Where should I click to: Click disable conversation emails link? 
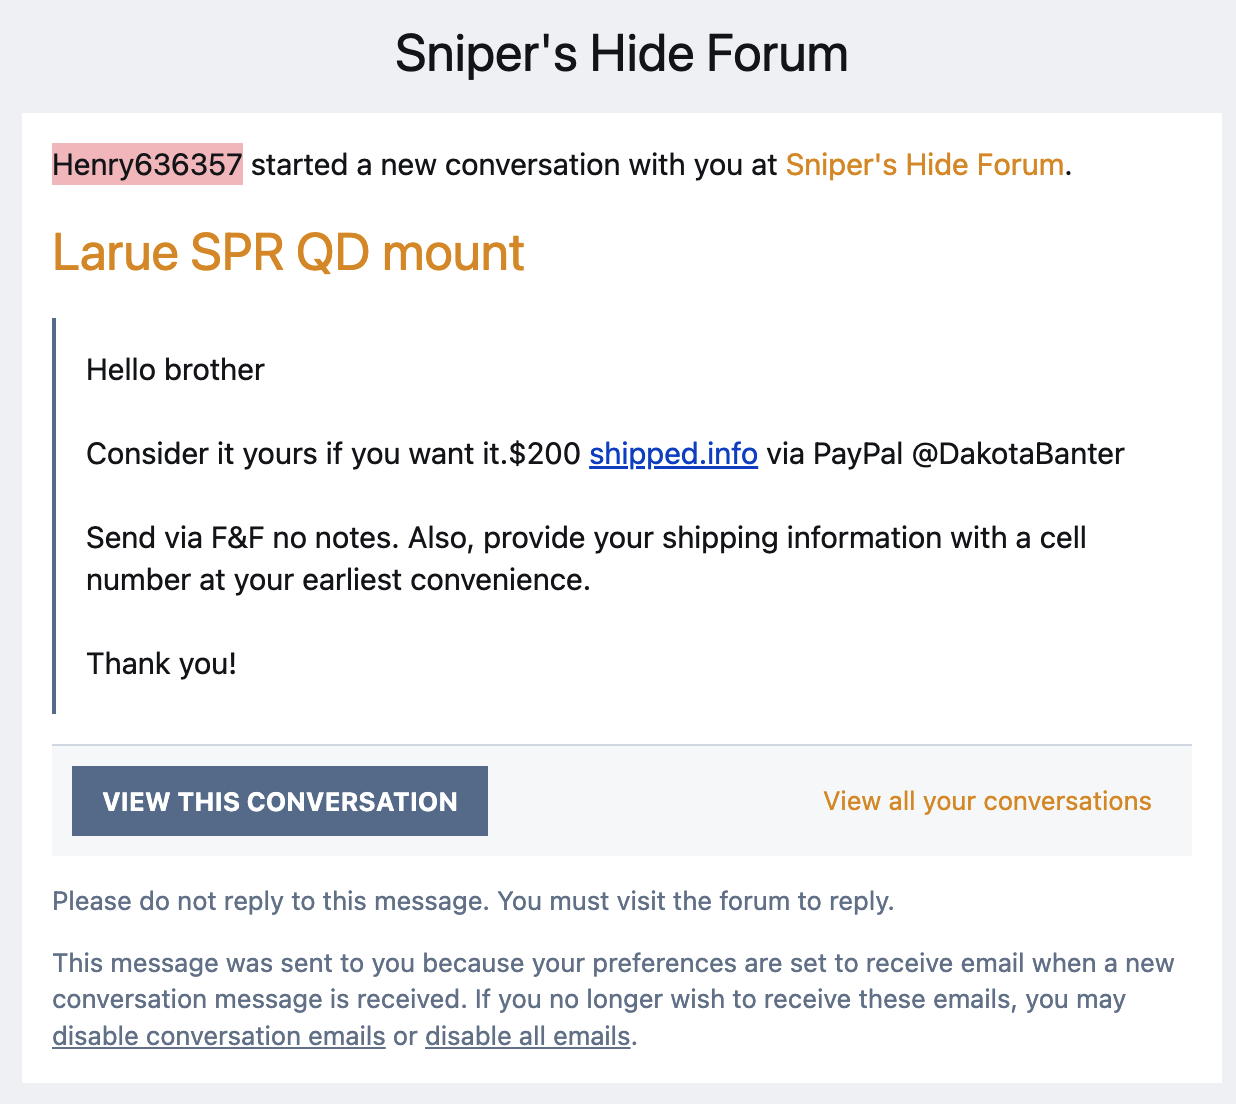219,1036
